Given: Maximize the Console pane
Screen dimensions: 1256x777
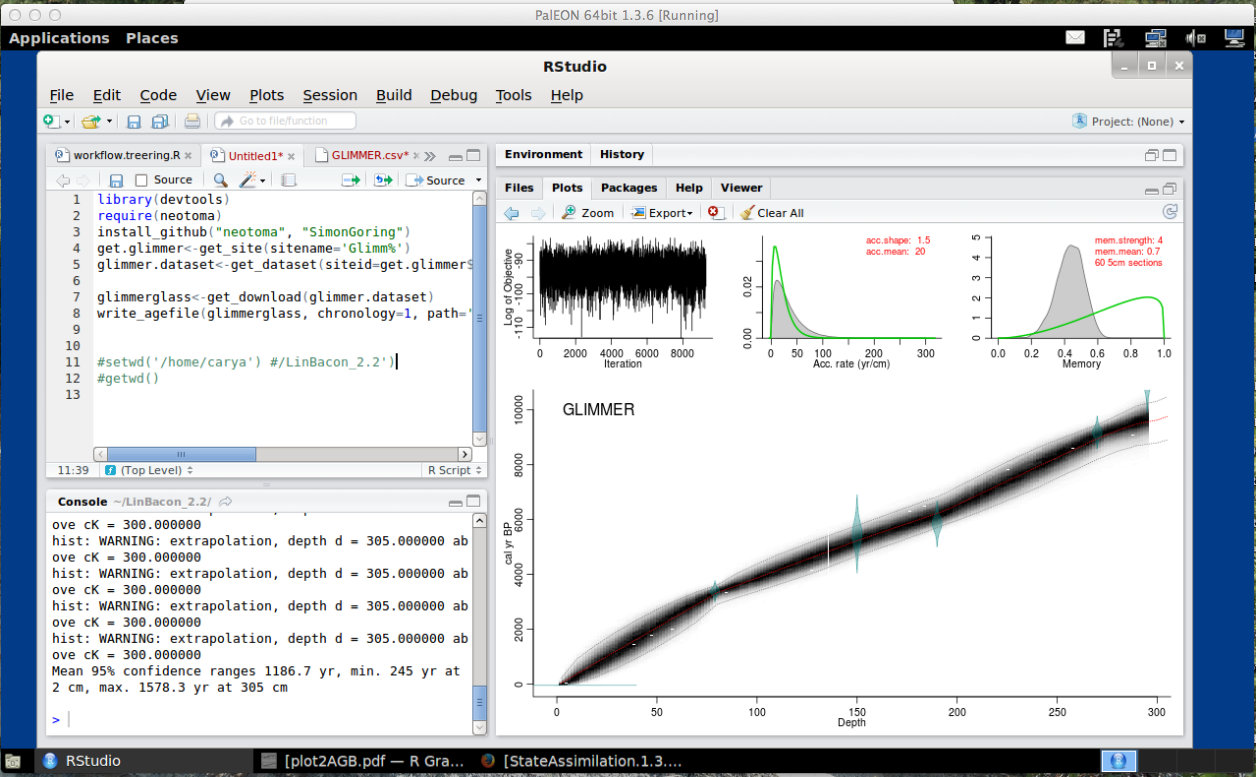Looking at the screenshot, I should 474,502.
